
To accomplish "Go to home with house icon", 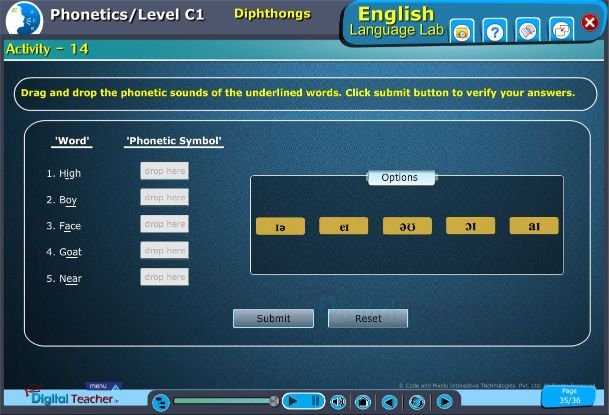I will [x=363, y=402].
